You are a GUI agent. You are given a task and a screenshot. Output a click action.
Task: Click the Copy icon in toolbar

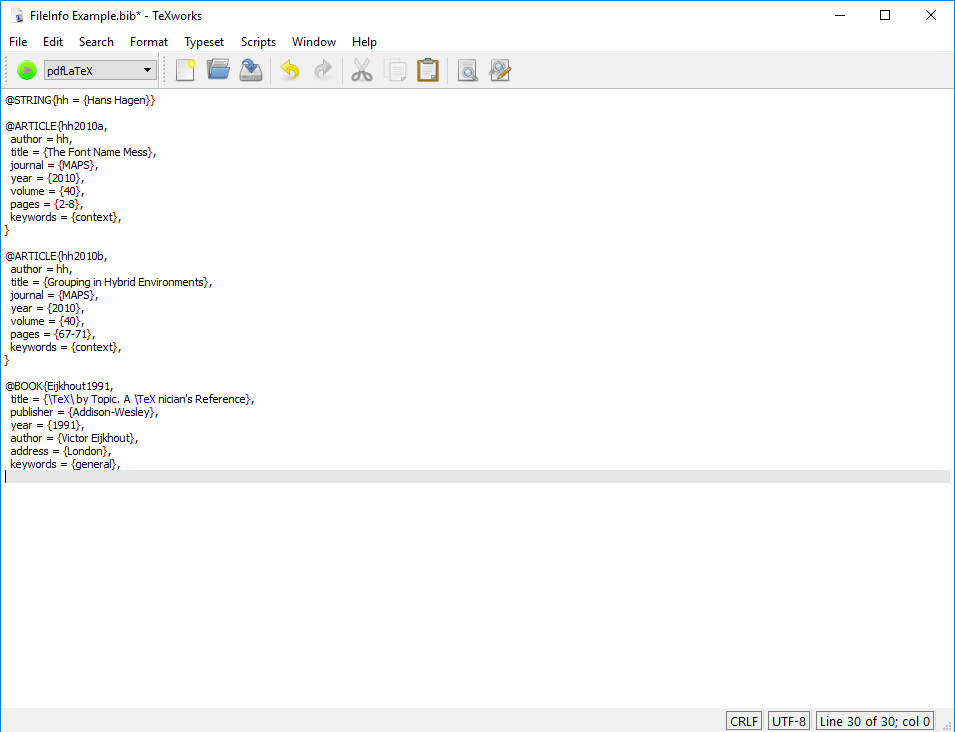(395, 71)
